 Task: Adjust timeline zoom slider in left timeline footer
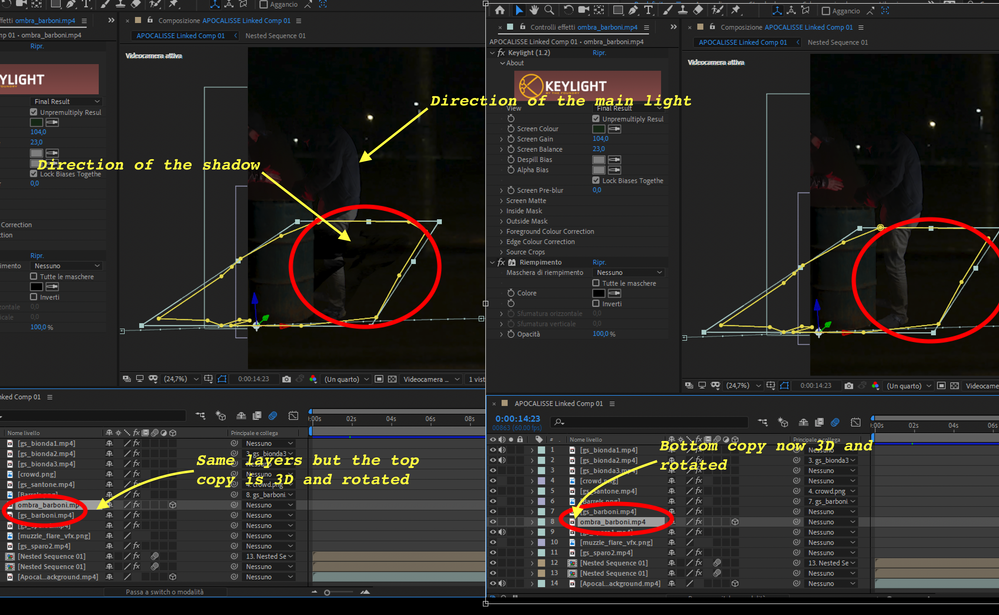[x=327, y=593]
